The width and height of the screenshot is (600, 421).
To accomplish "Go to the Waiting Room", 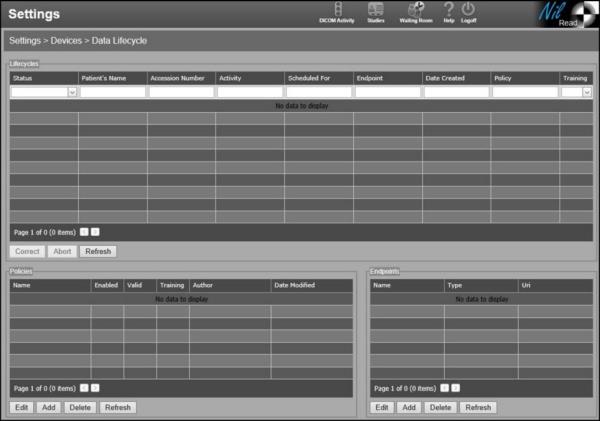I will pyautogui.click(x=415, y=11).
